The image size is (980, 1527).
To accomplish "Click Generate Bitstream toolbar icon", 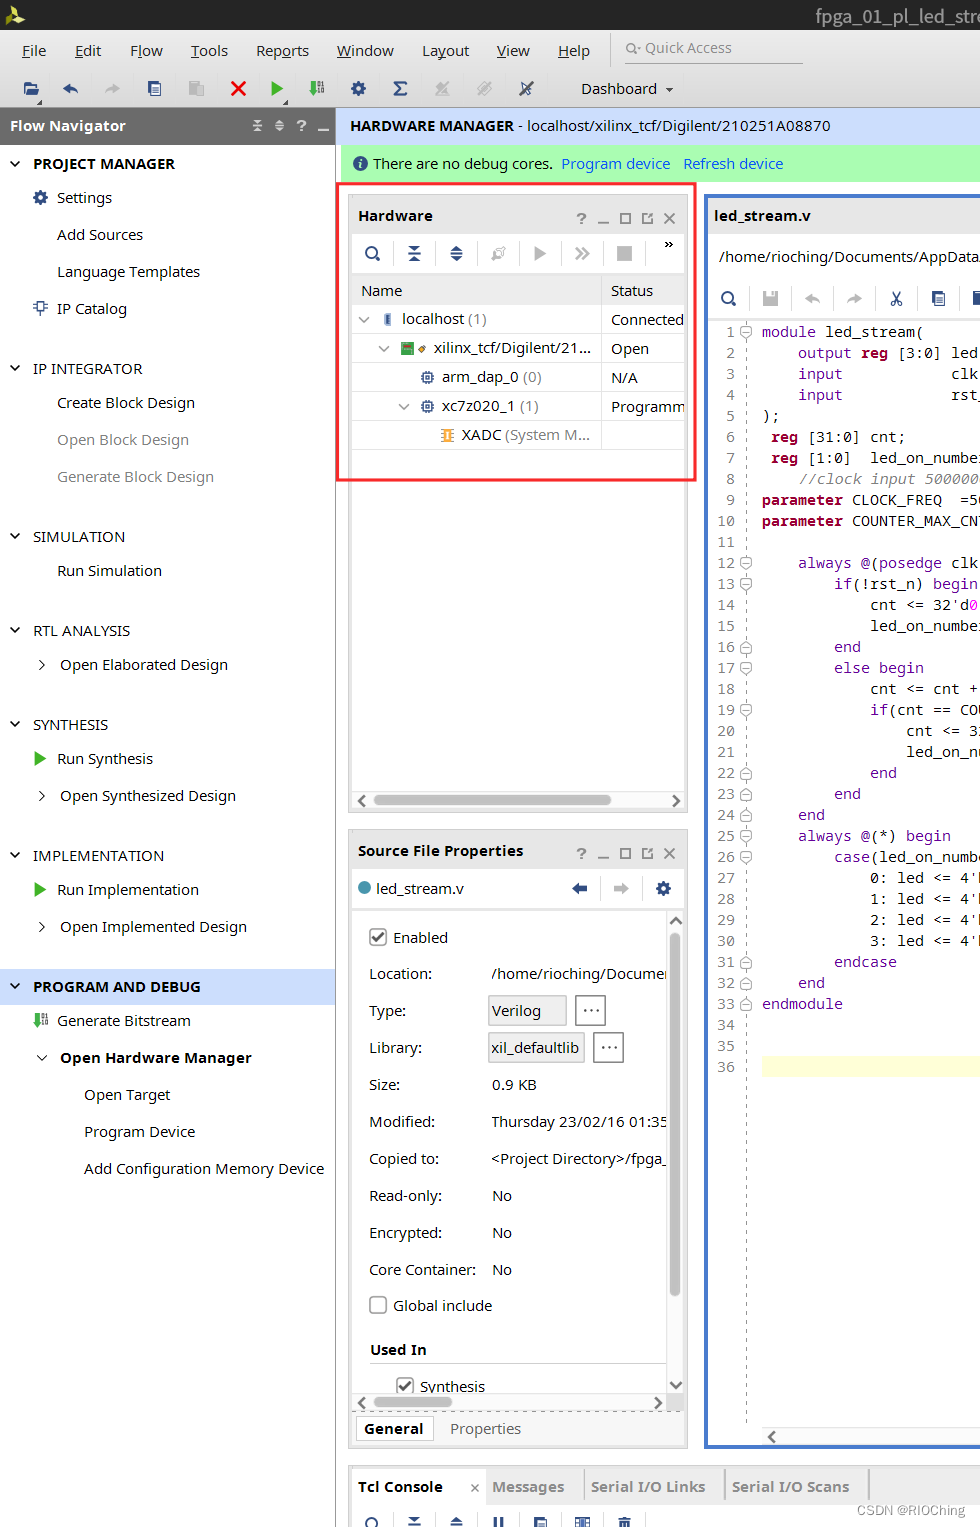I will 317,89.
